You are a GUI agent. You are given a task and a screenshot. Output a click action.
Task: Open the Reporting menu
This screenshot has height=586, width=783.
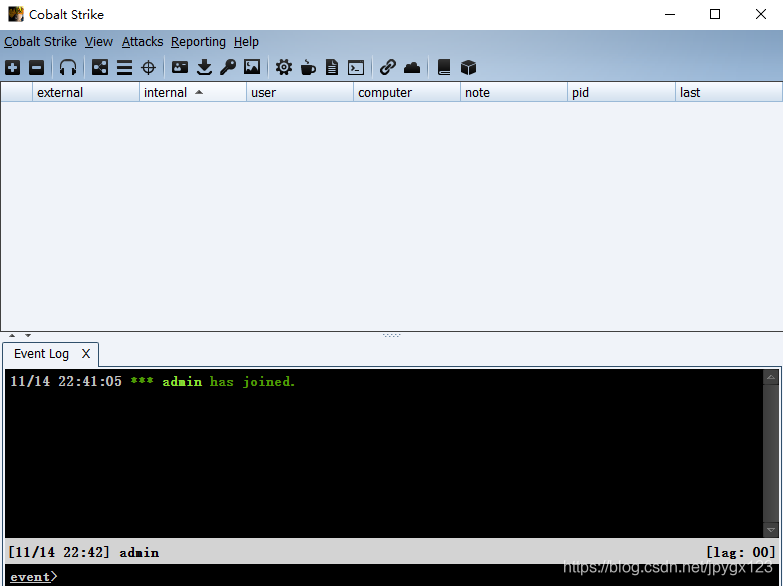198,42
